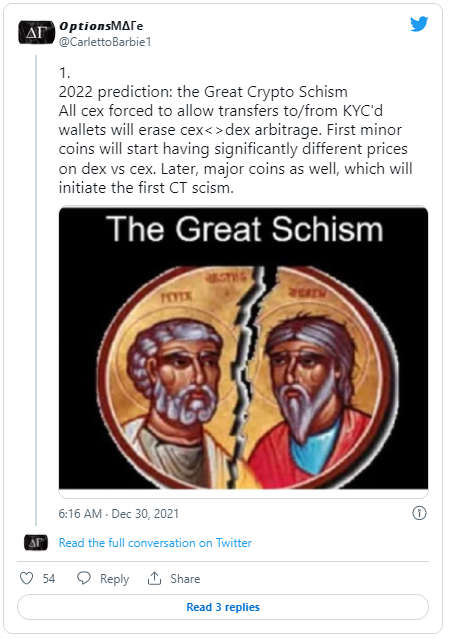Click the Reply label text
The image size is (449, 639).
pyautogui.click(x=114, y=579)
